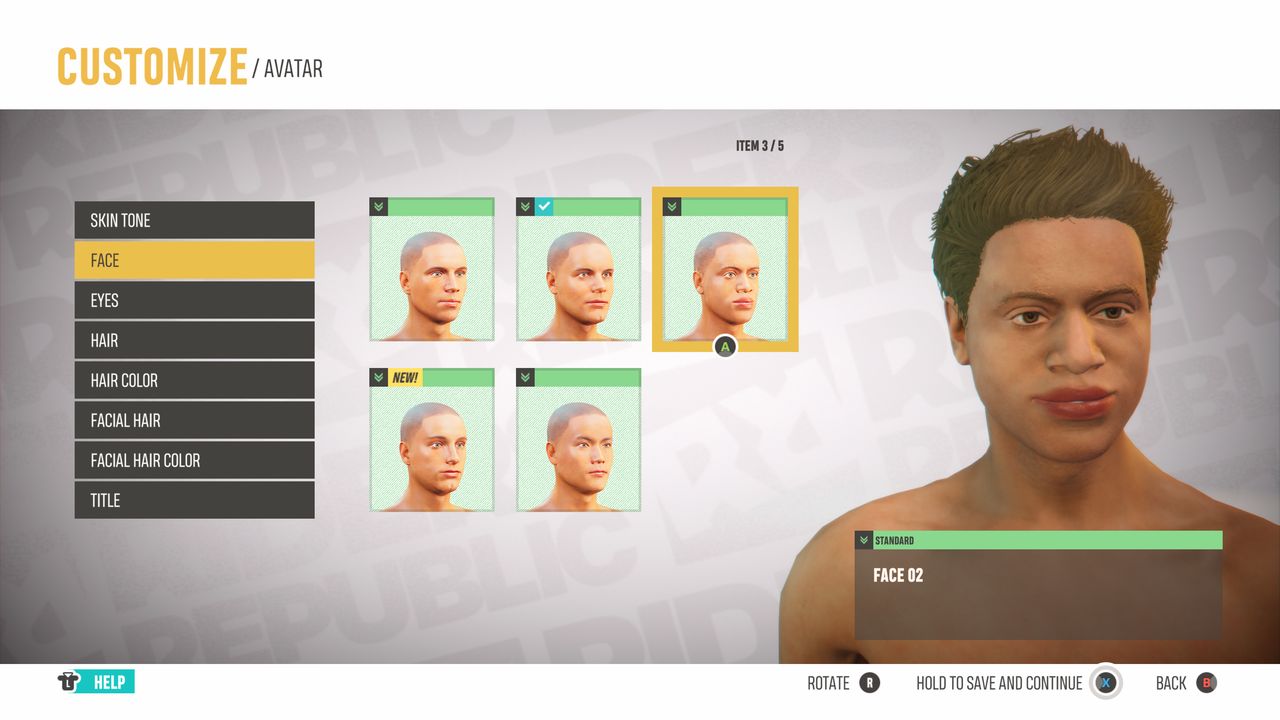
Task: Open the Hair Color category
Action: (x=194, y=380)
